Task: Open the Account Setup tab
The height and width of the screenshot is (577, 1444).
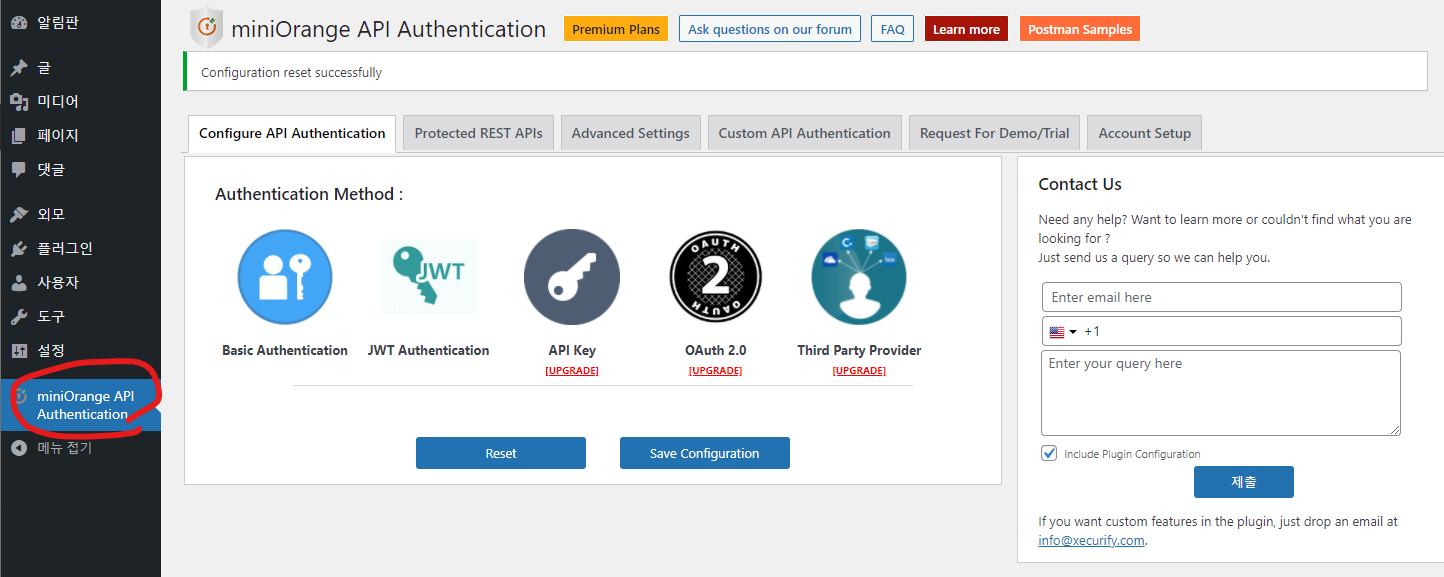Action: (x=1144, y=133)
